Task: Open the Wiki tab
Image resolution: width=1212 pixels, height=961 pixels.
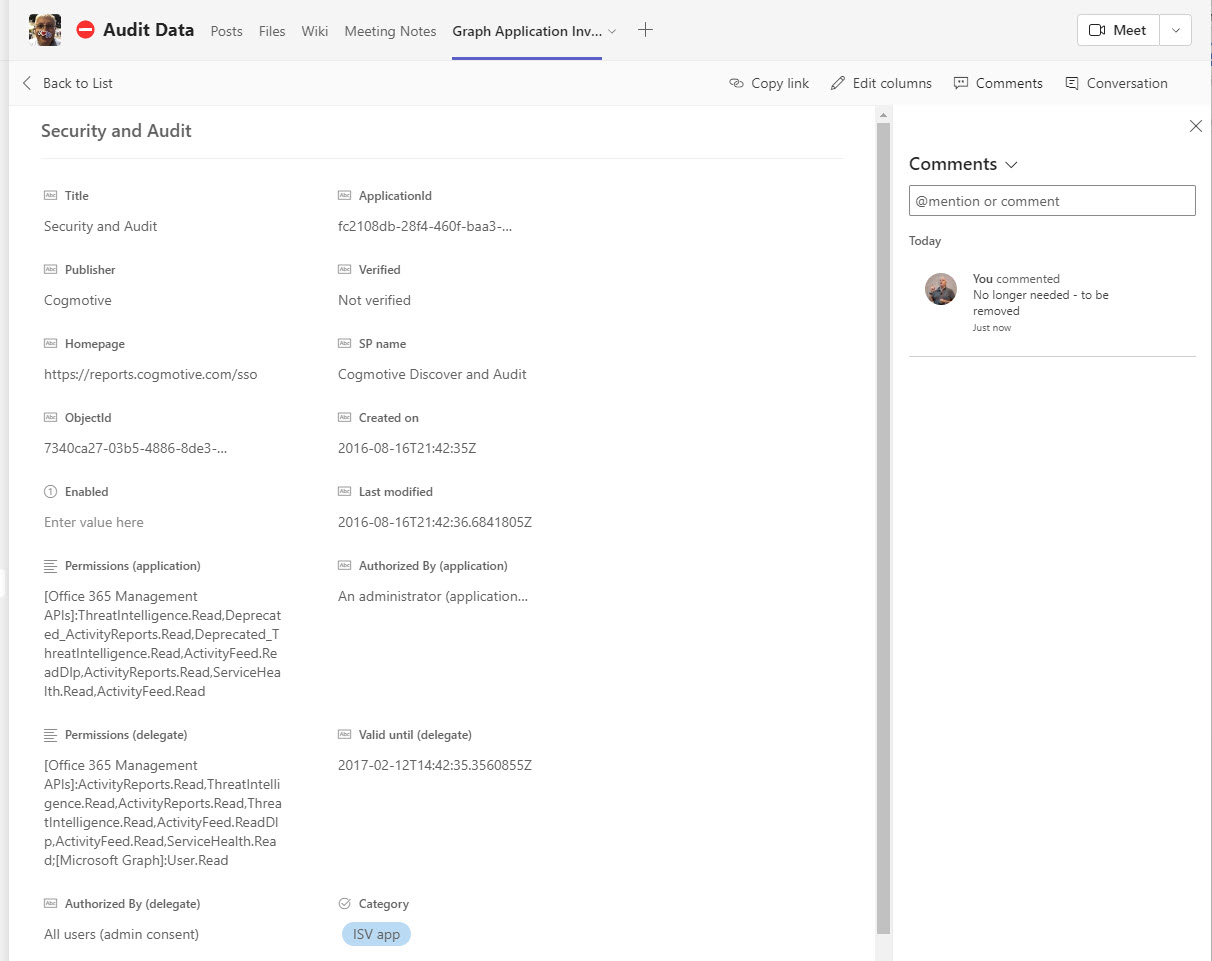Action: coord(315,31)
